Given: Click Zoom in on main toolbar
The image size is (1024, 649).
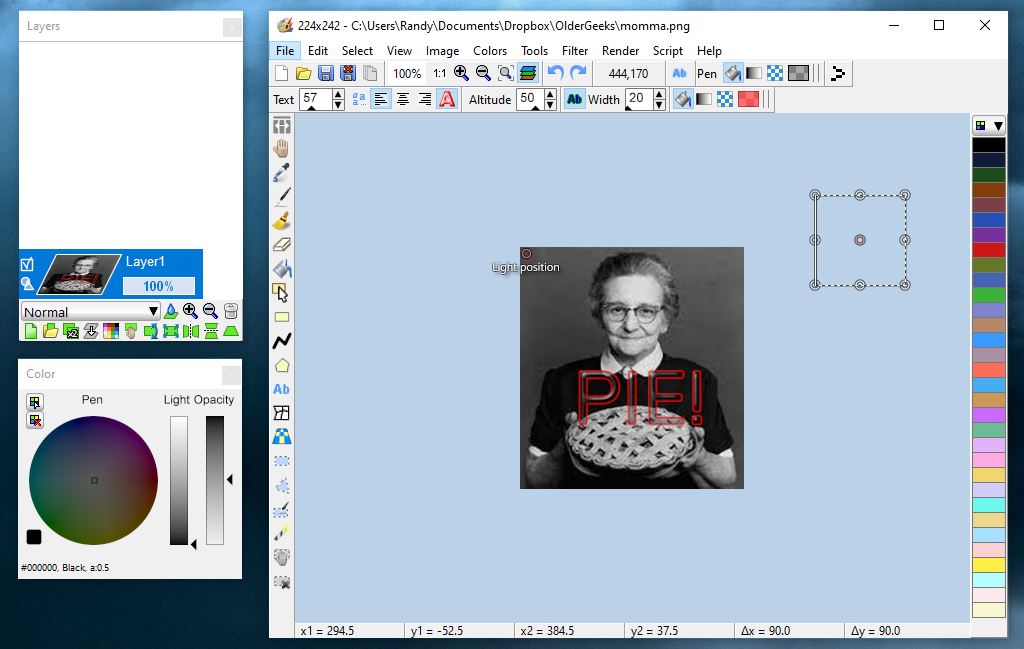Looking at the screenshot, I should pyautogui.click(x=461, y=73).
